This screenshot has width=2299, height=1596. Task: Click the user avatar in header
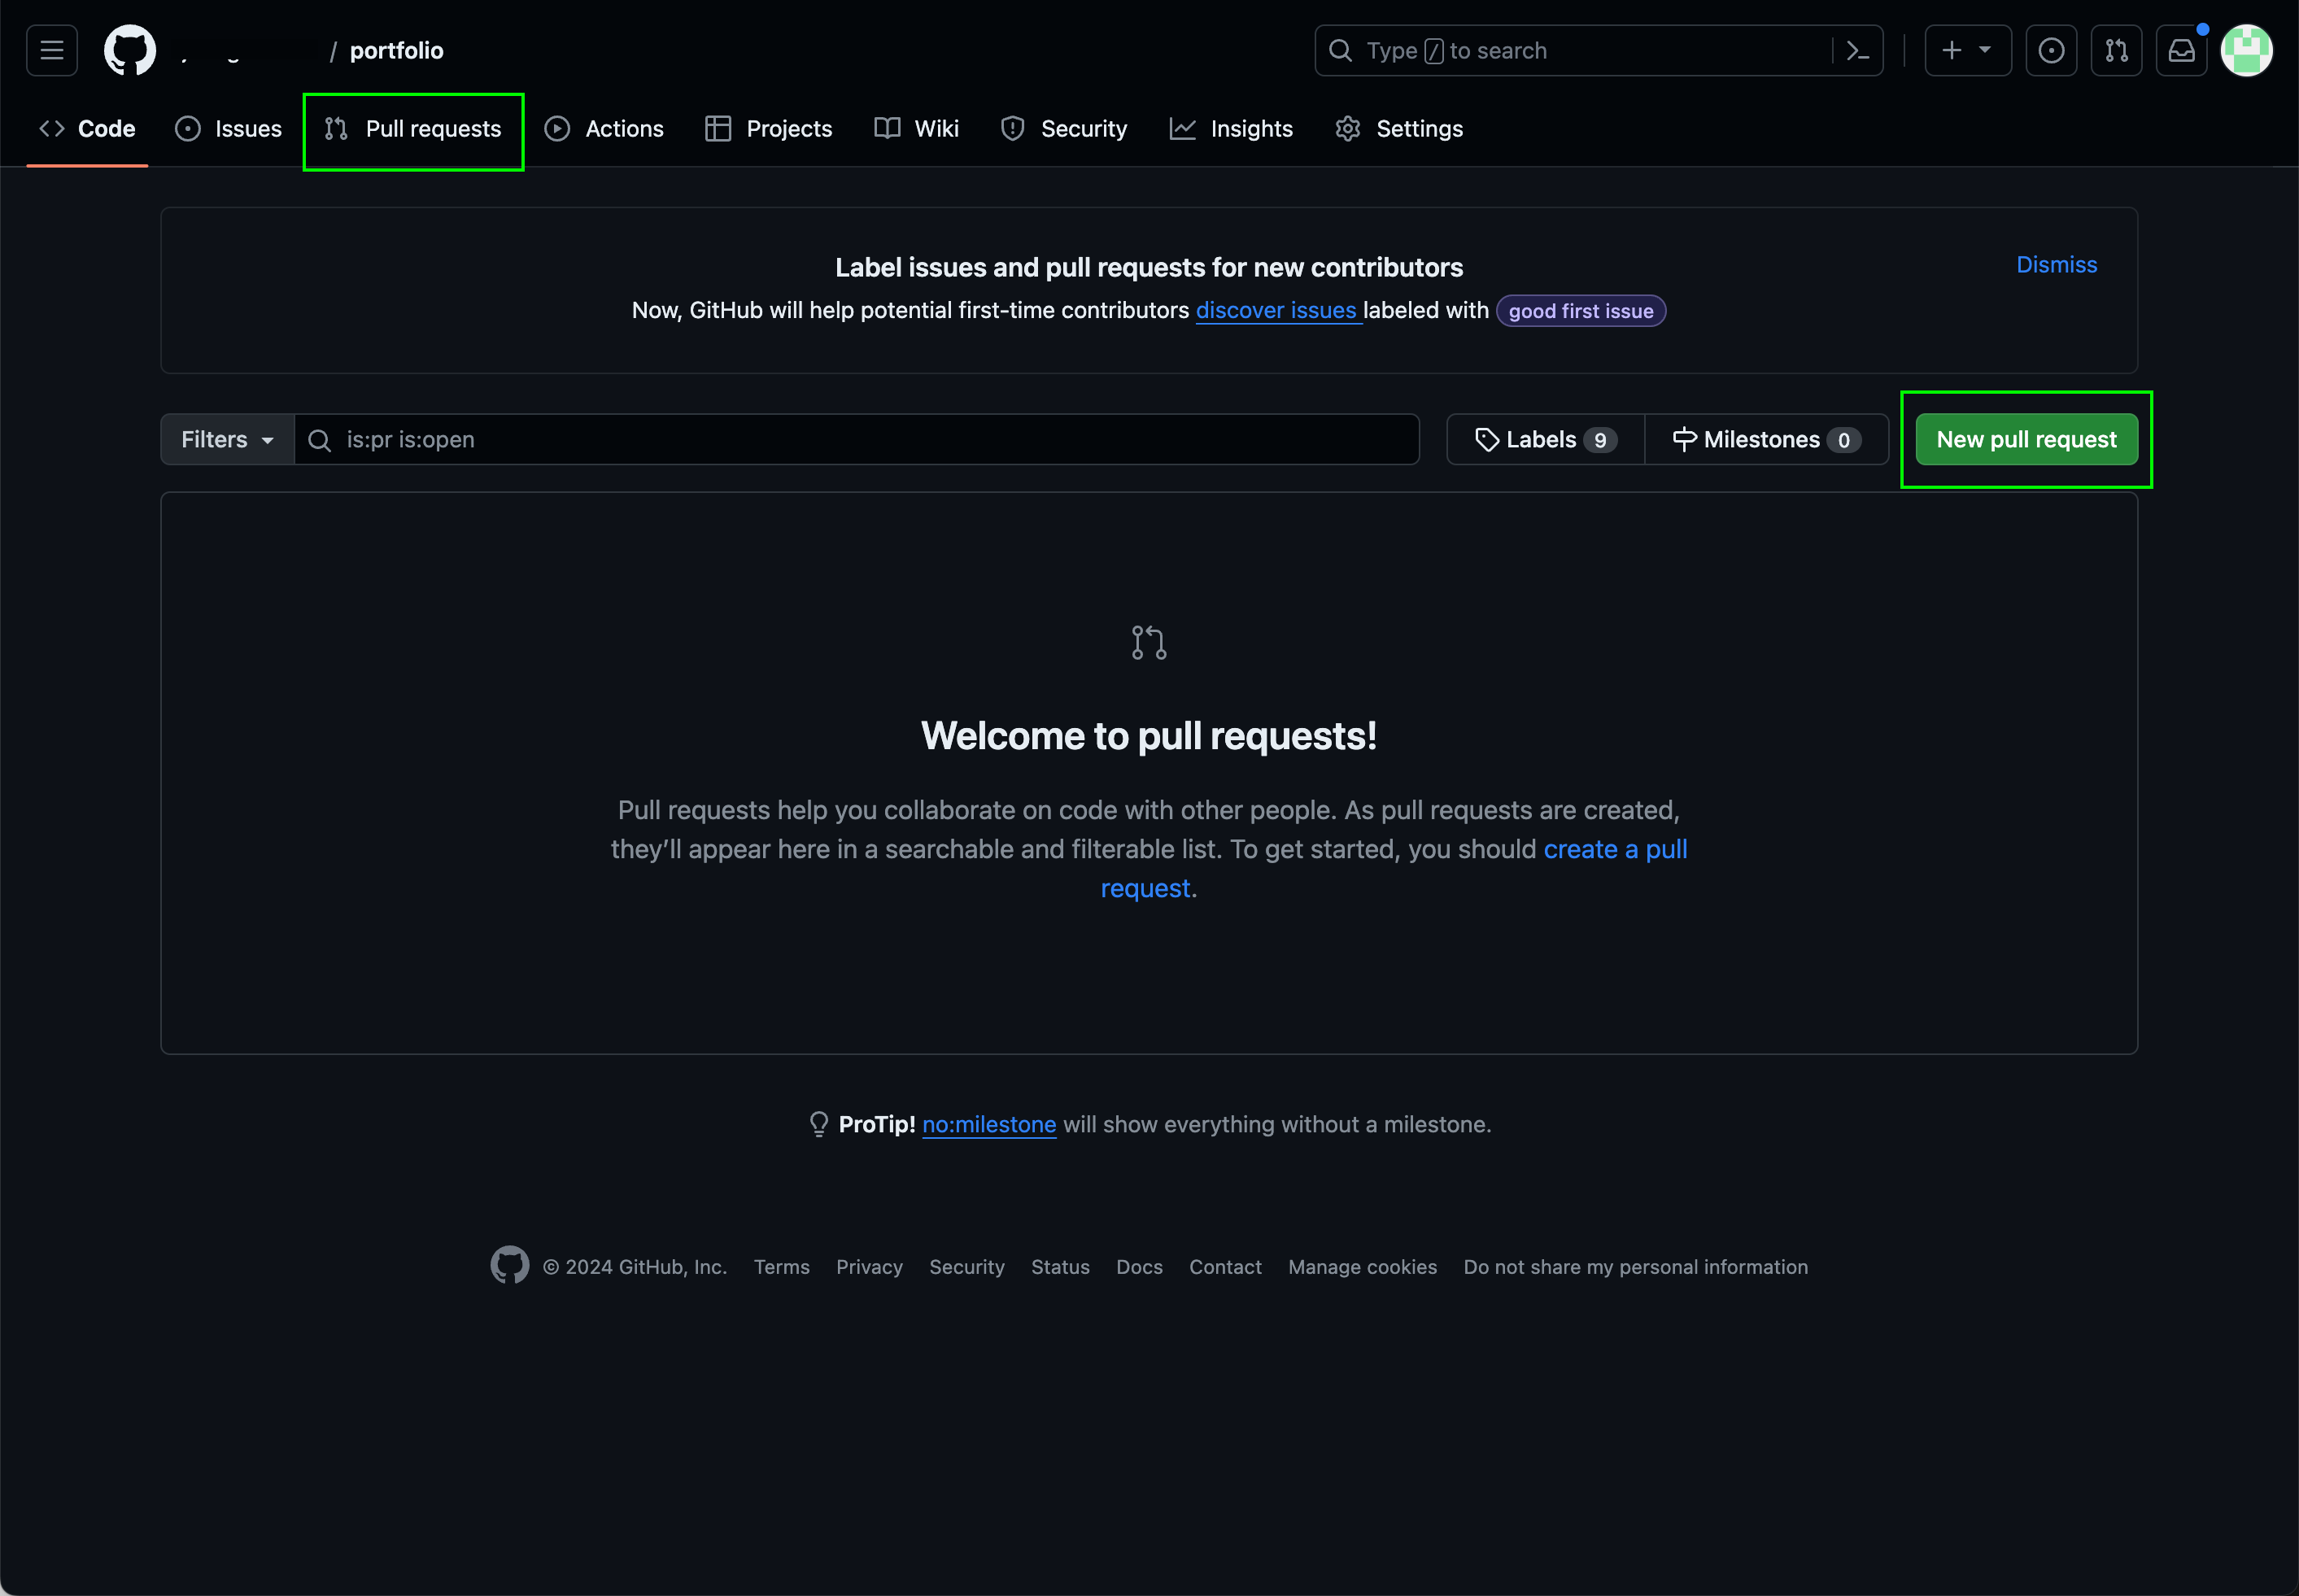point(2246,50)
